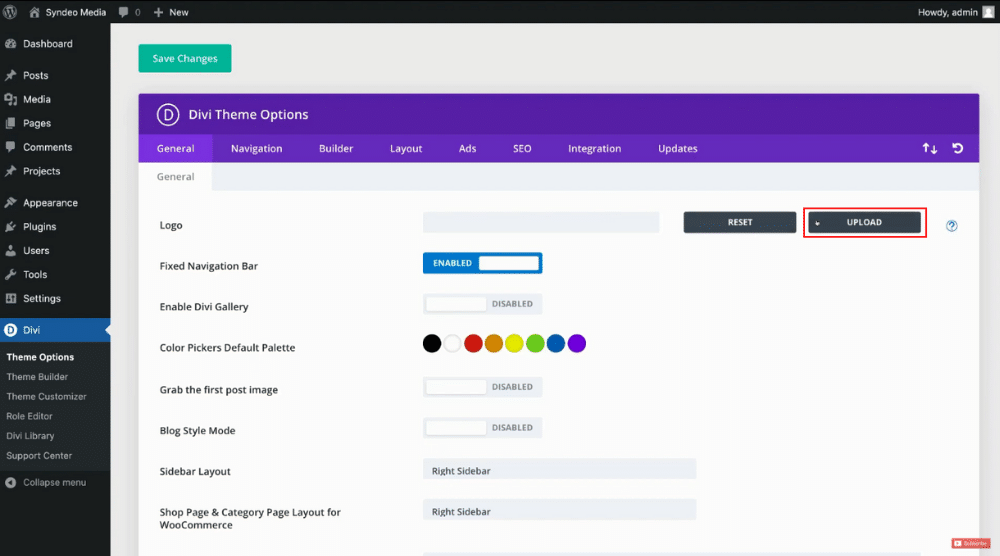Click the Plugins plug icon
Screen dimensions: 1000x556
coord(11,226)
